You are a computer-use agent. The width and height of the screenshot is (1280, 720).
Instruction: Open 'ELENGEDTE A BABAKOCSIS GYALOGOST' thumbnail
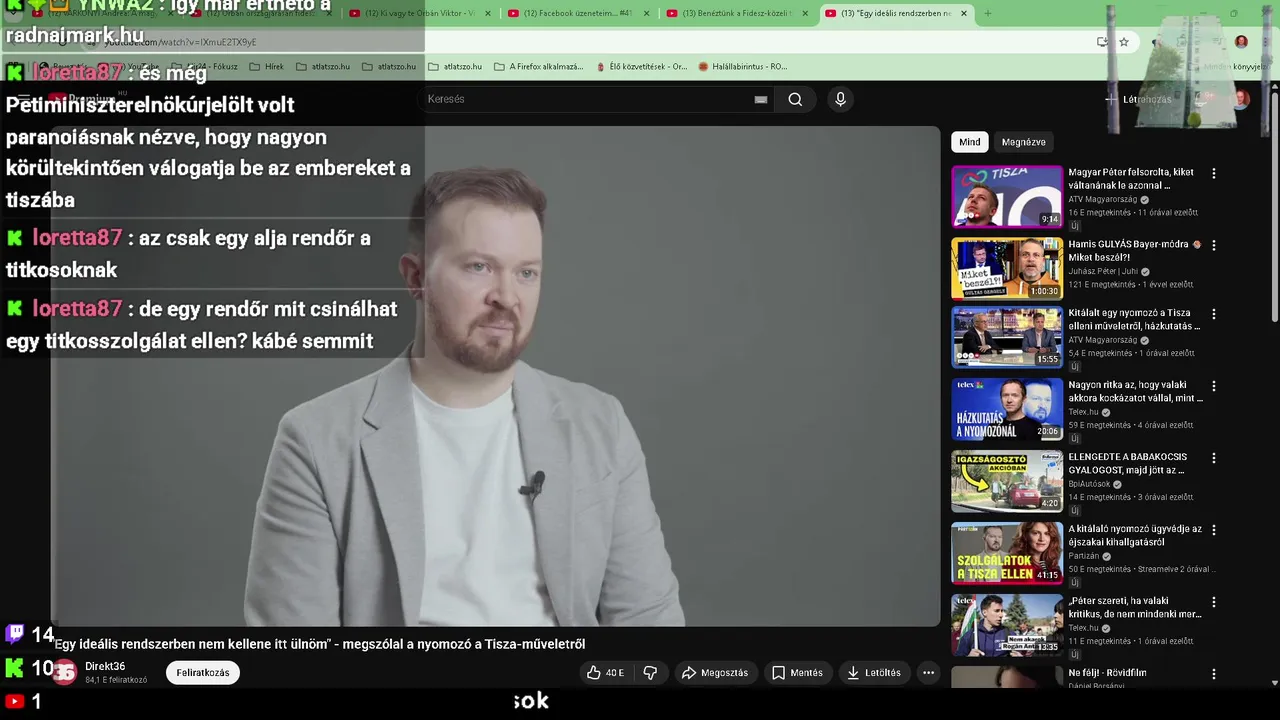(1007, 481)
